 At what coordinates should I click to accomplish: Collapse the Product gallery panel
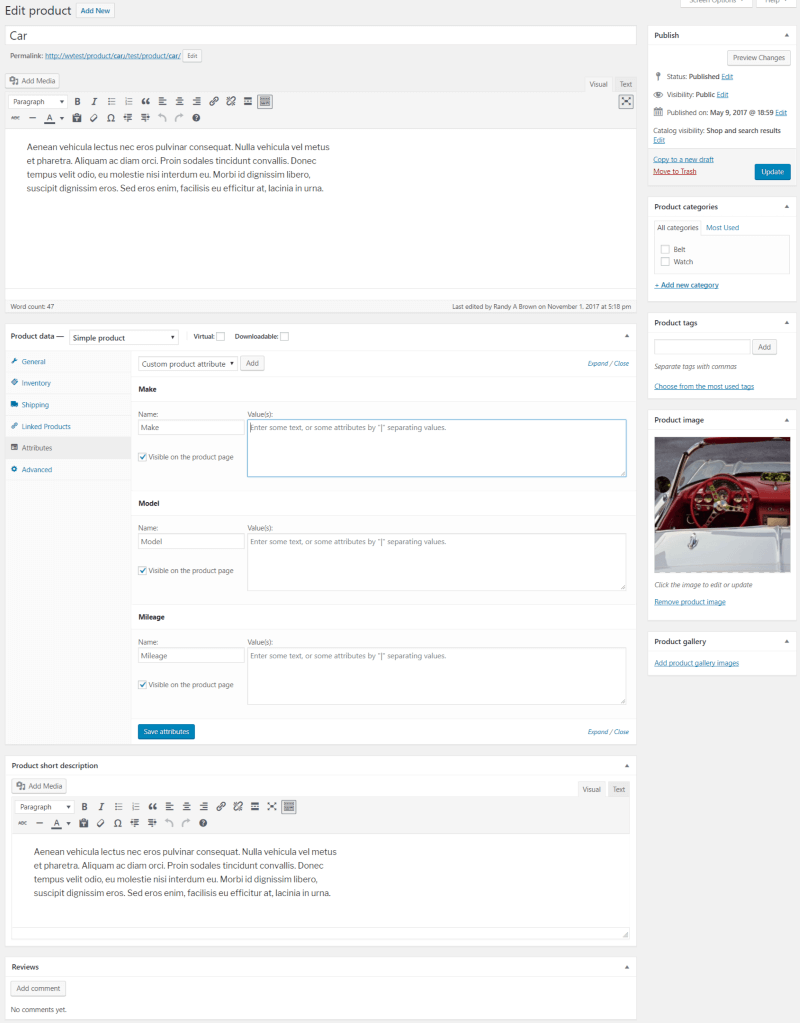point(786,641)
